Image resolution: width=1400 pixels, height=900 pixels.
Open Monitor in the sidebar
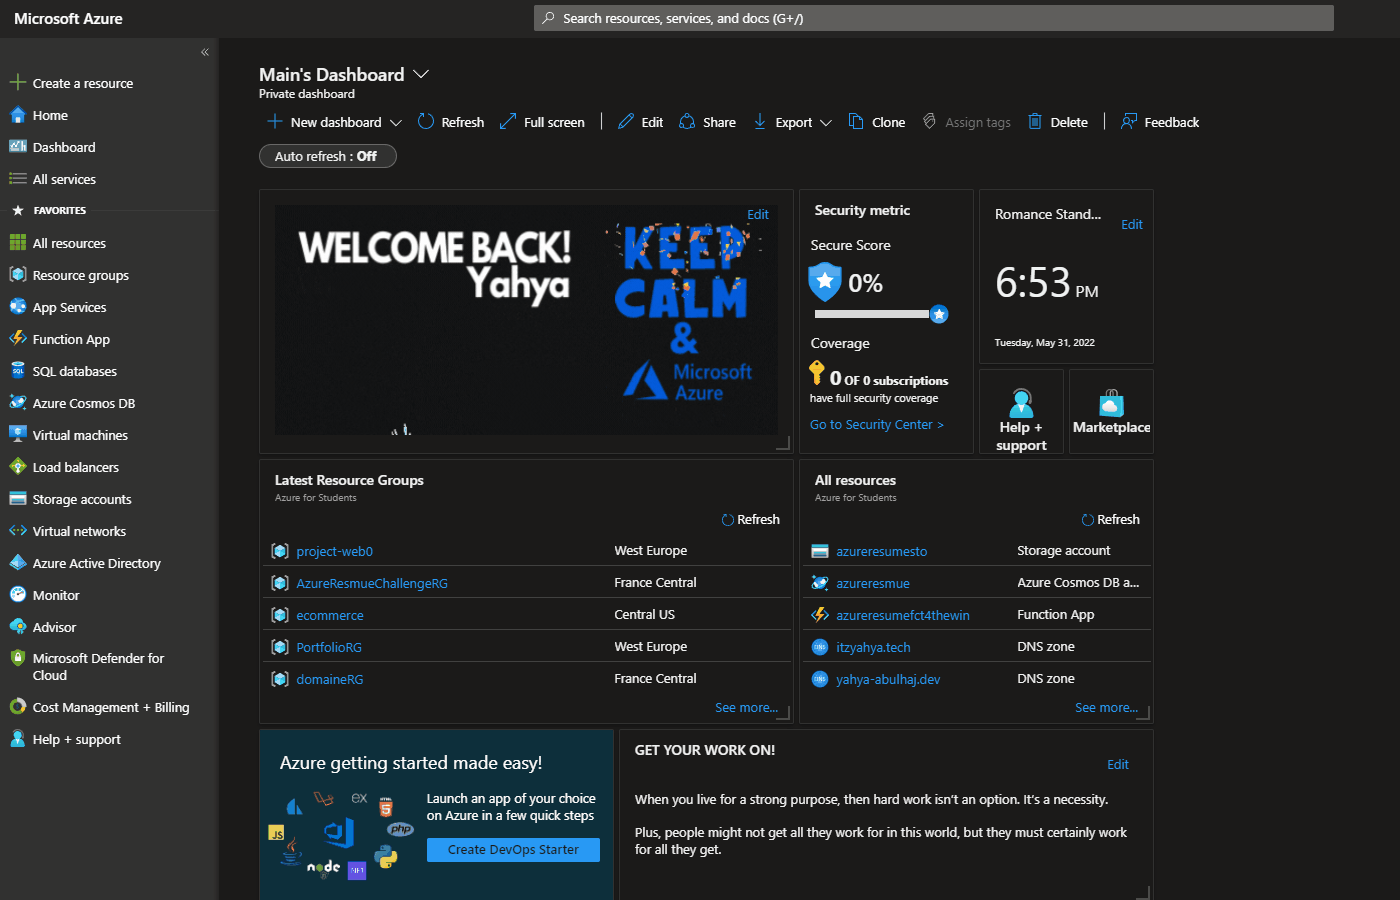pyautogui.click(x=56, y=595)
